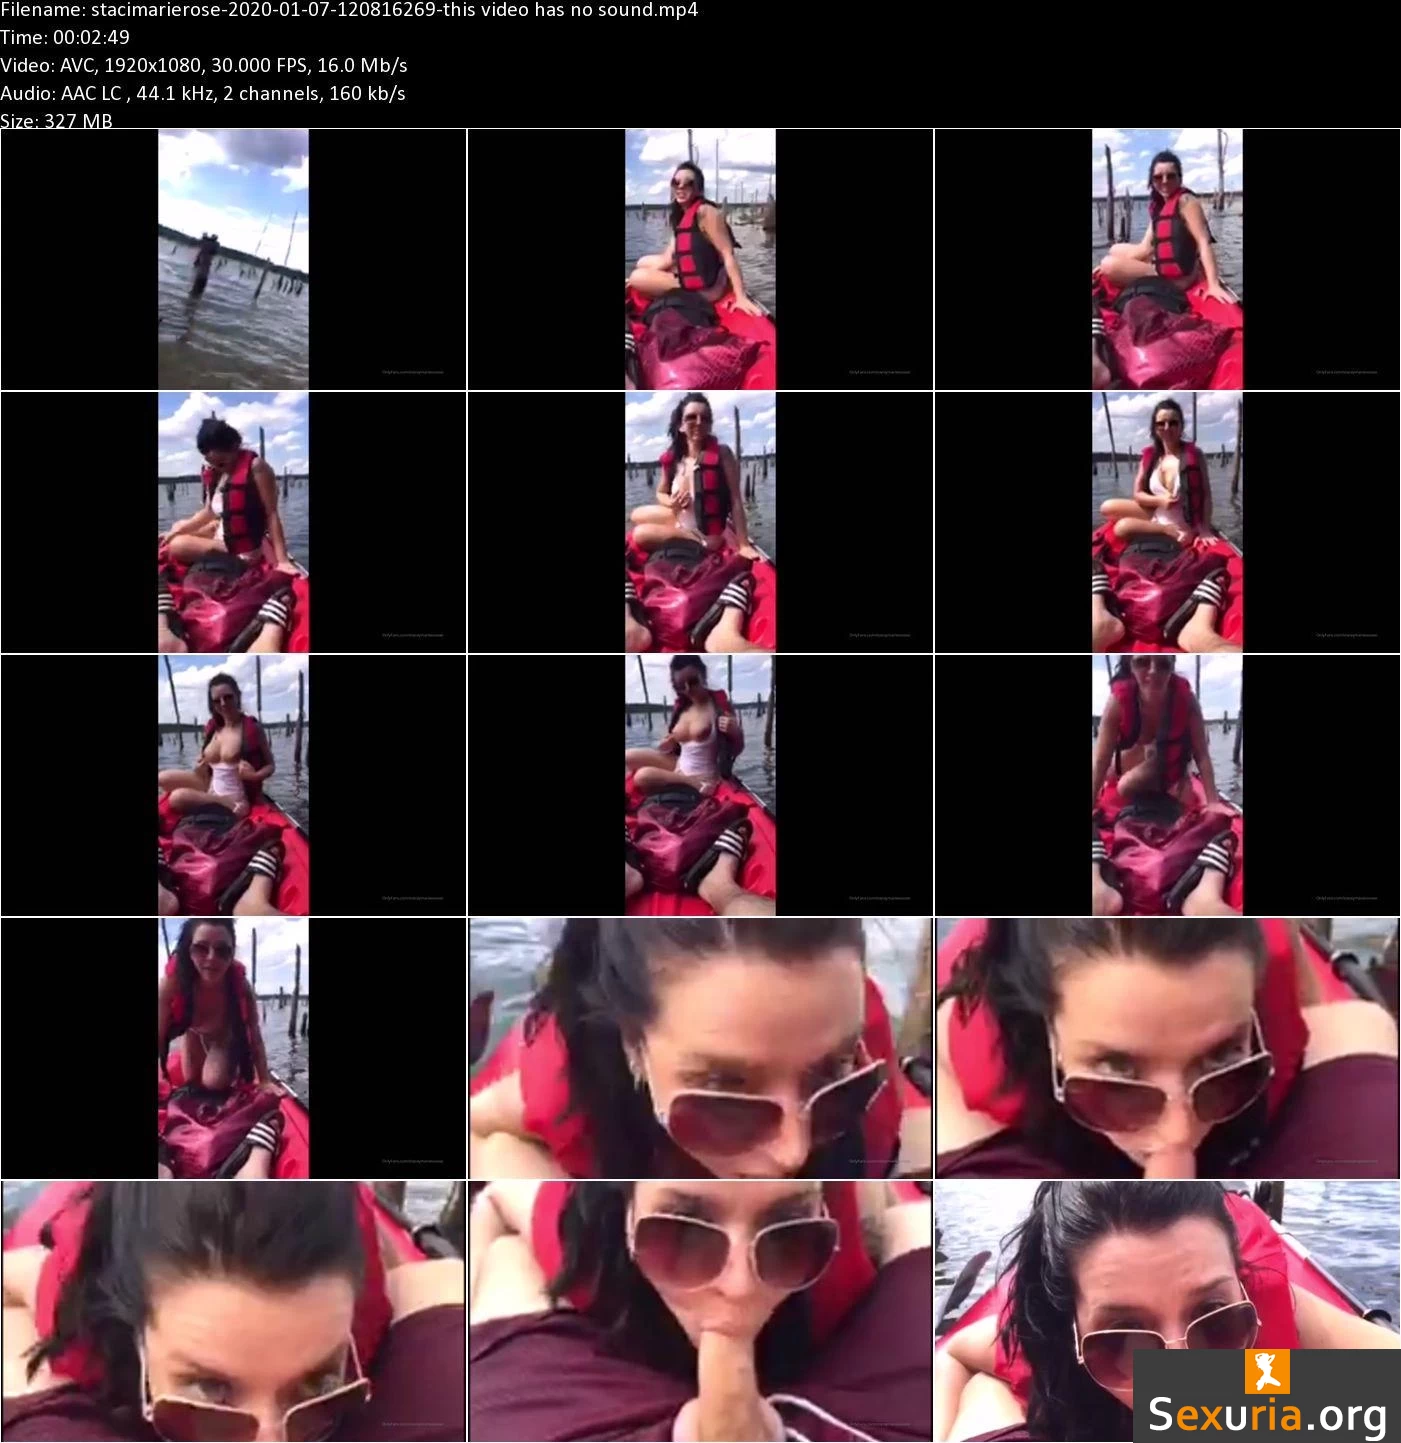Open the first thumbnail showing lake and sky

pyautogui.click(x=233, y=259)
